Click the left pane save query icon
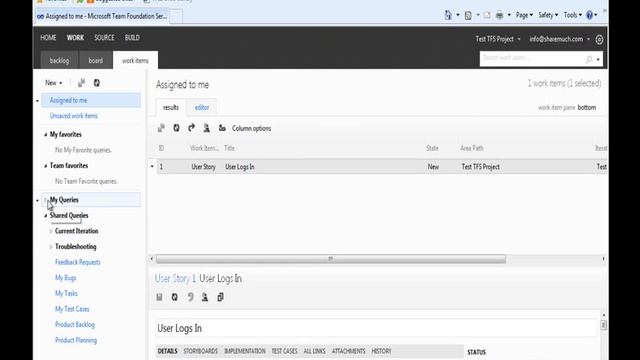Viewport: 640px width, 360px height. pos(81,83)
